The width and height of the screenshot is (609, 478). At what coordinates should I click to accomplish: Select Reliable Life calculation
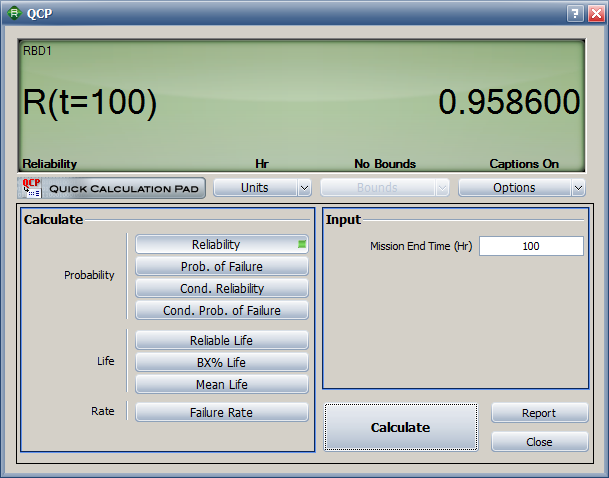coord(221,341)
